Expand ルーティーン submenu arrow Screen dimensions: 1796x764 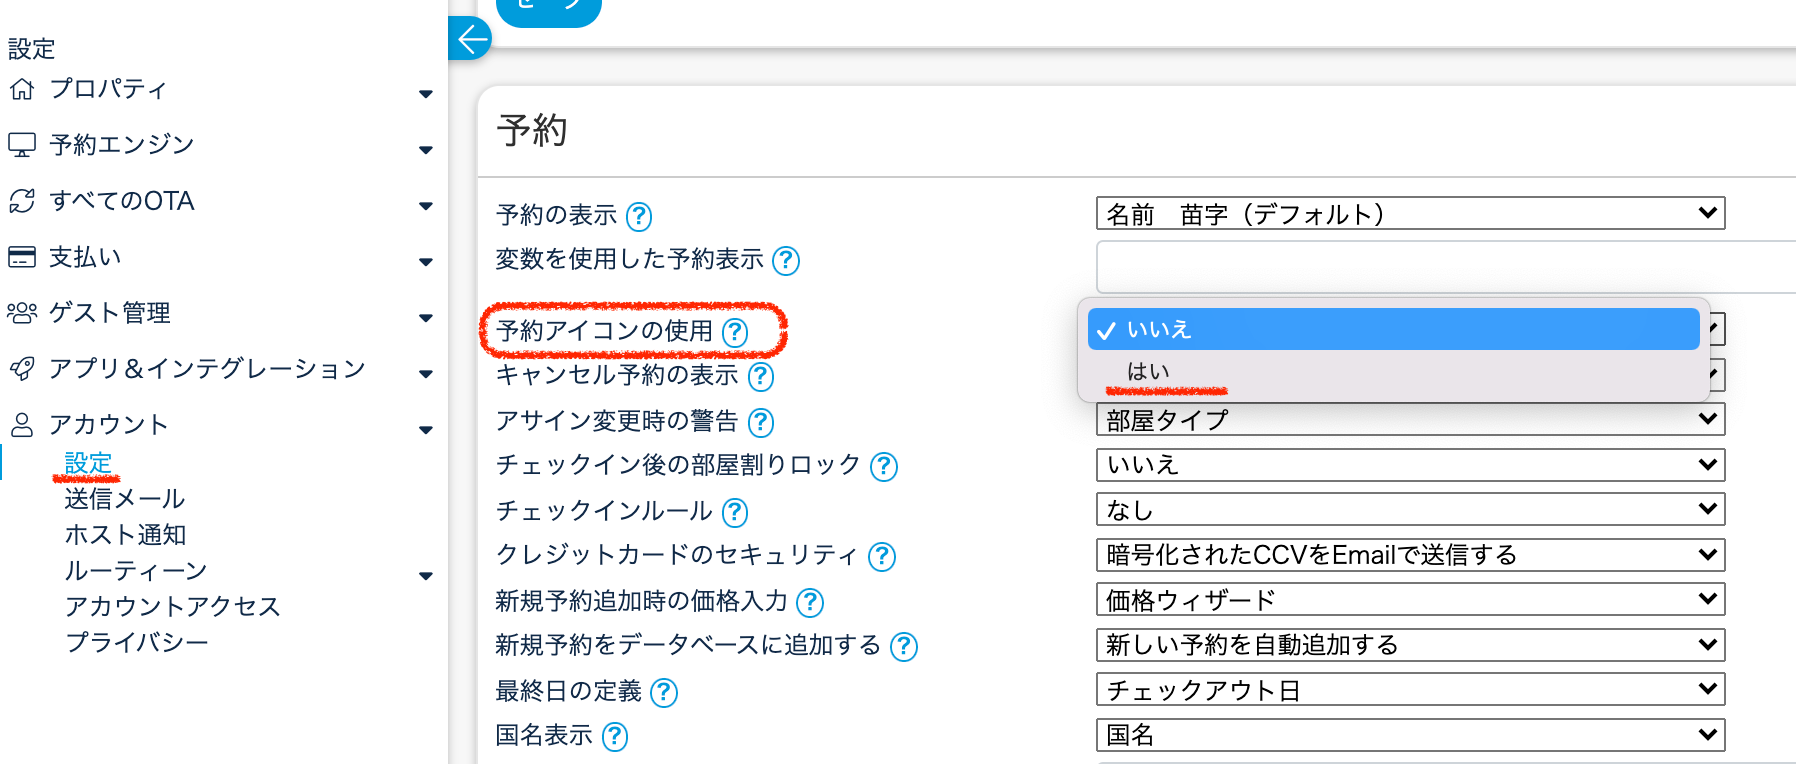(x=425, y=575)
